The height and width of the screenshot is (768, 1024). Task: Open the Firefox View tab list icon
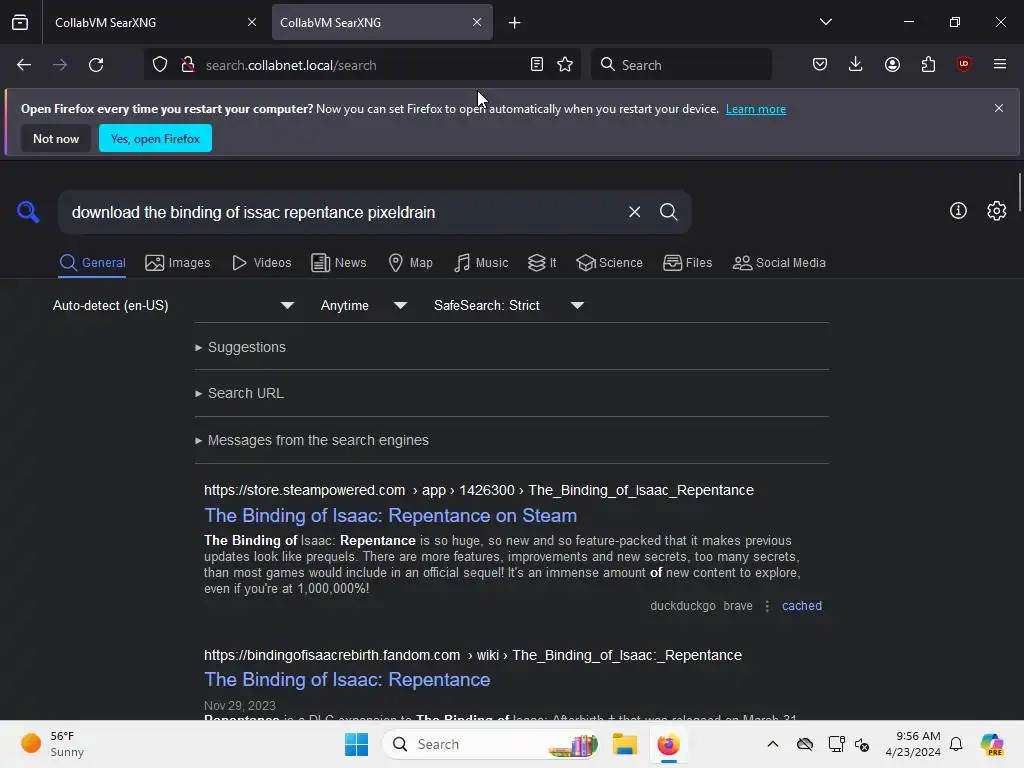click(x=20, y=23)
